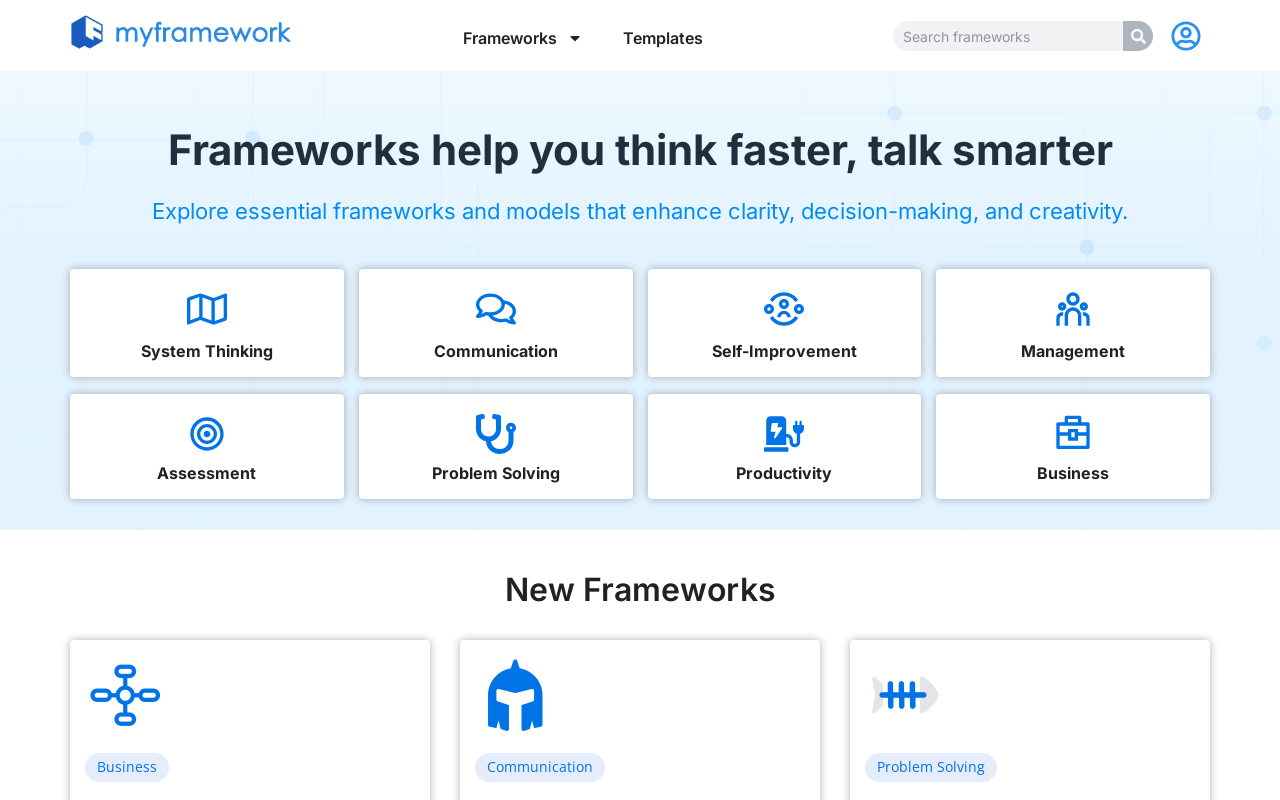Open the Productivity charging icon
Image resolution: width=1280 pixels, height=800 pixels.
784,431
